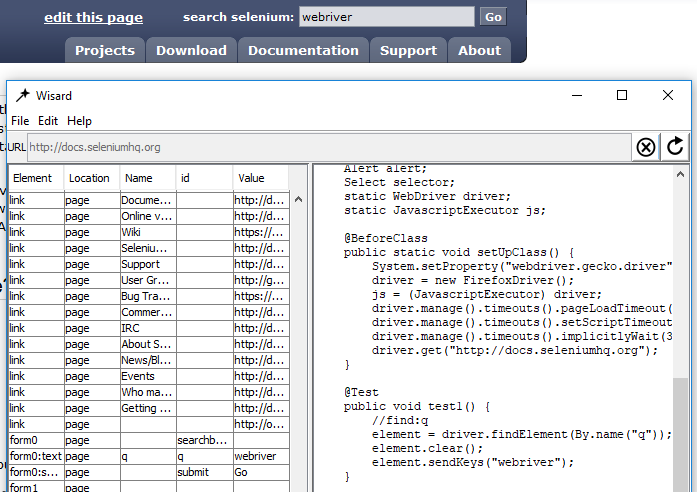
Task: Select the 'http://g...' value cell
Action: tap(261, 280)
